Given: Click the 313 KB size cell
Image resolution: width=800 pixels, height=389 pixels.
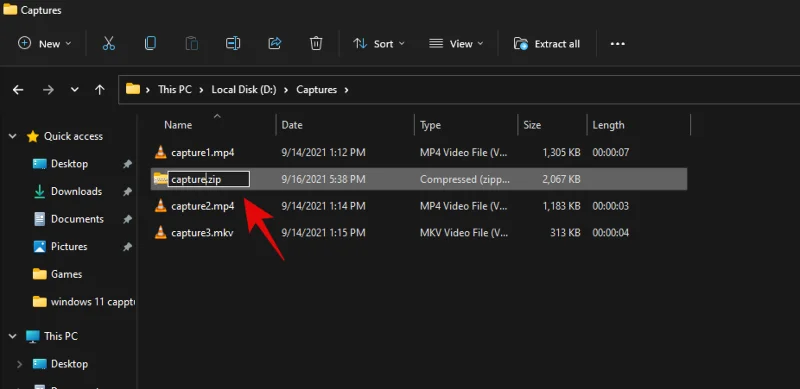Looking at the screenshot, I should 565,233.
